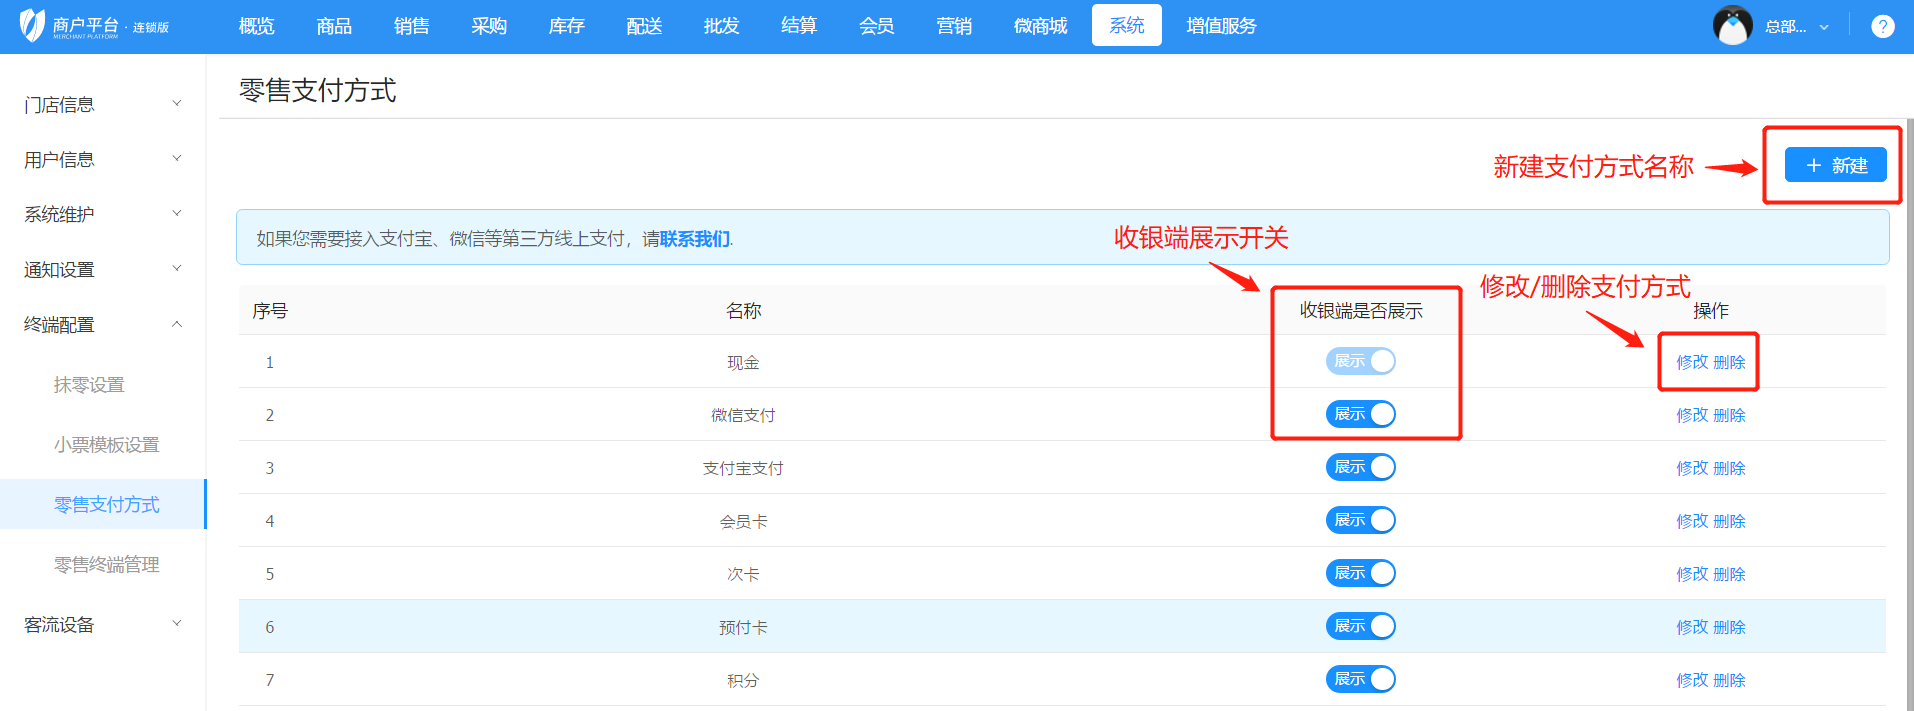The width and height of the screenshot is (1914, 711).
Task: Click 修改 for the 现金 payment row
Action: click(x=1692, y=362)
